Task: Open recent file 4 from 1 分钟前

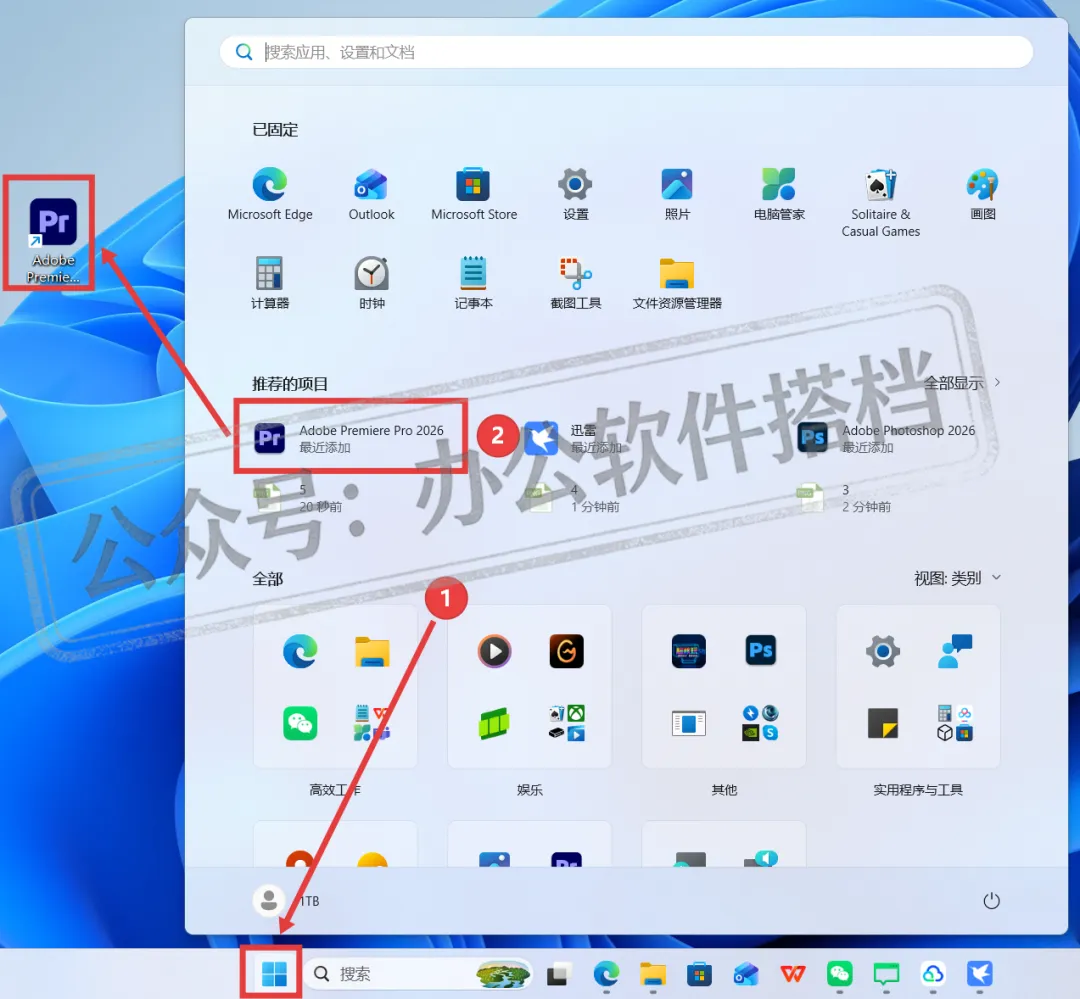Action: coord(572,498)
